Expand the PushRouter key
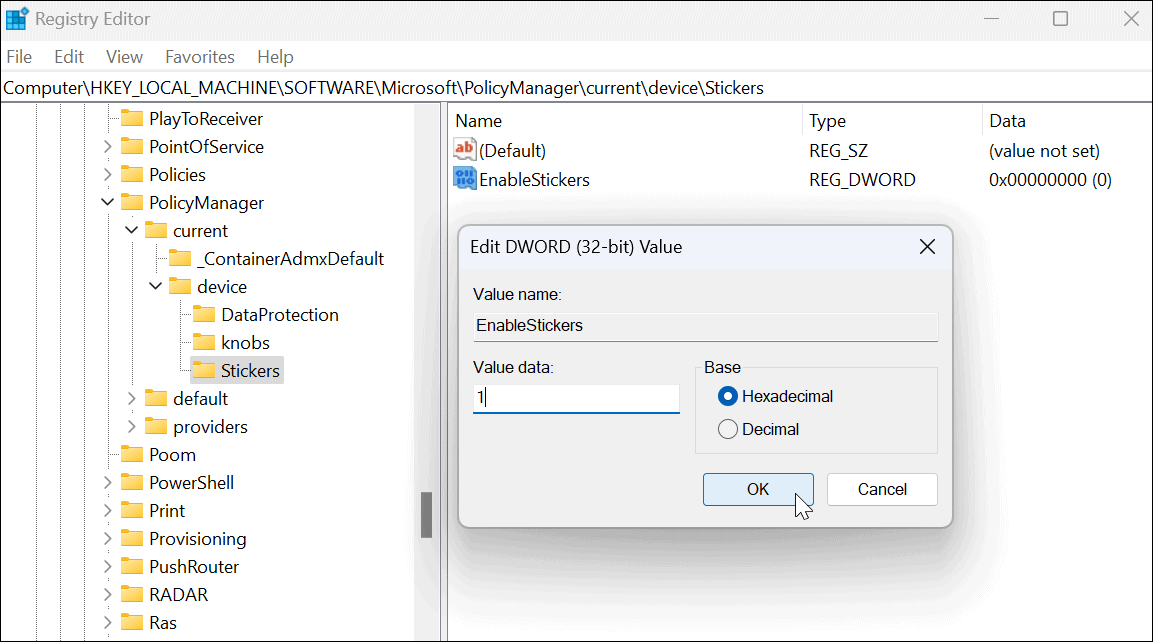Viewport: 1153px width, 642px height. [x=106, y=566]
